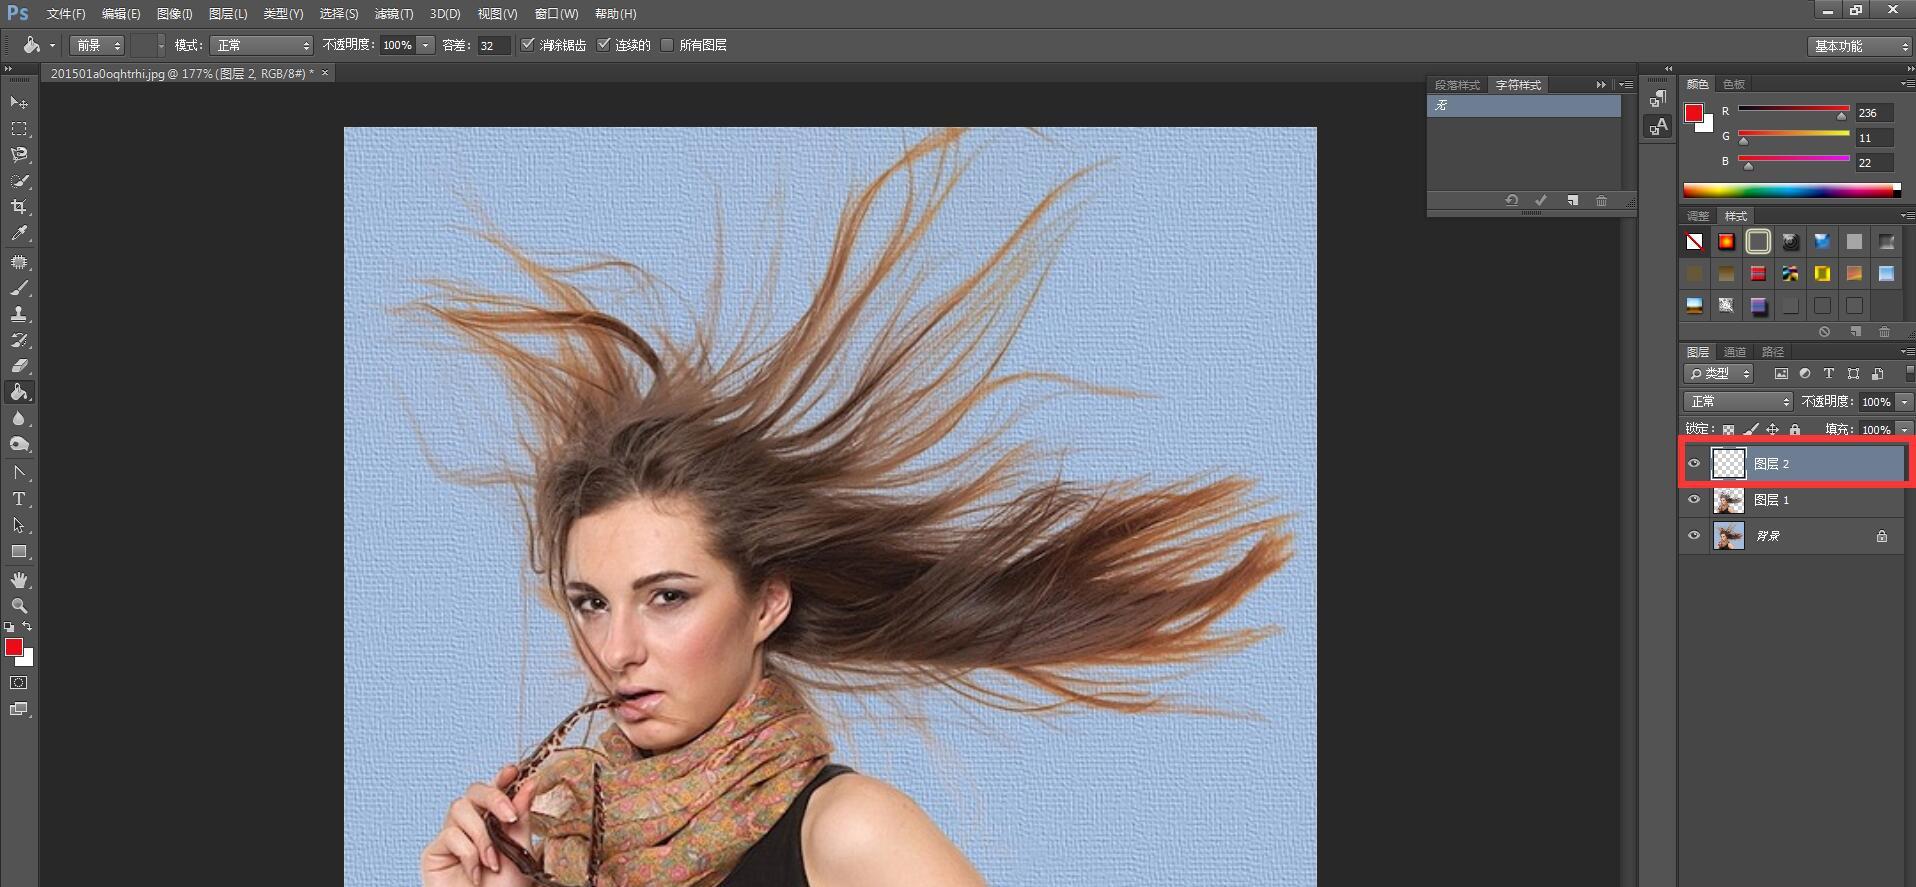
Task: Open the 图像(I) menu
Action: click(175, 14)
